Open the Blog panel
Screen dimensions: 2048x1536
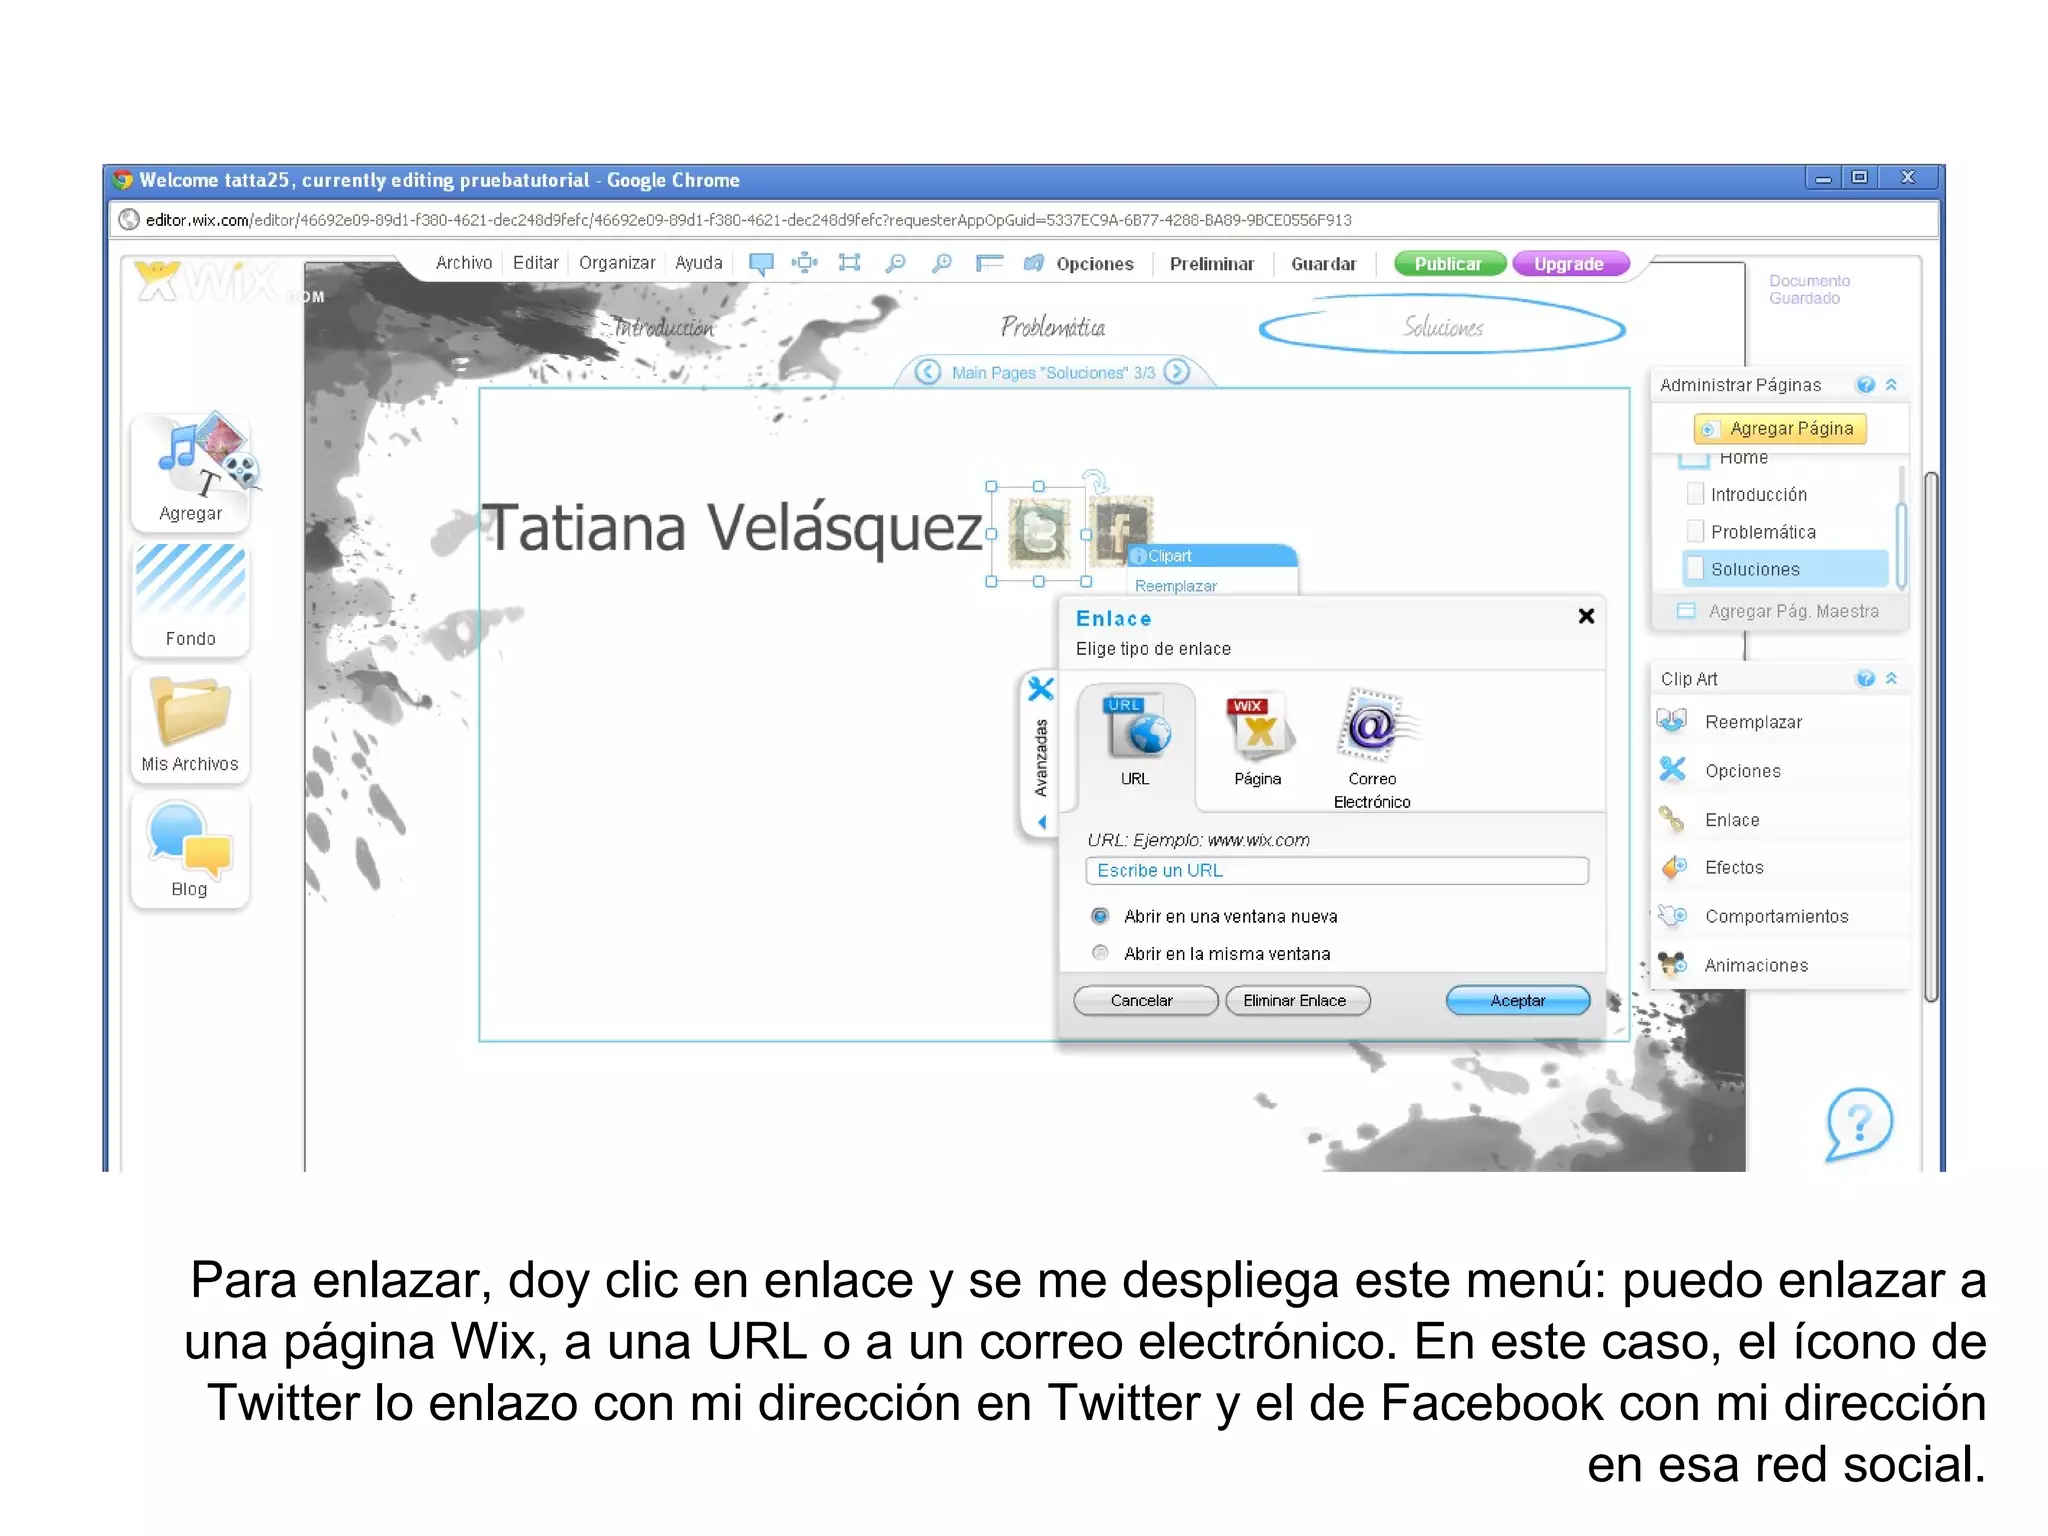pos(190,850)
